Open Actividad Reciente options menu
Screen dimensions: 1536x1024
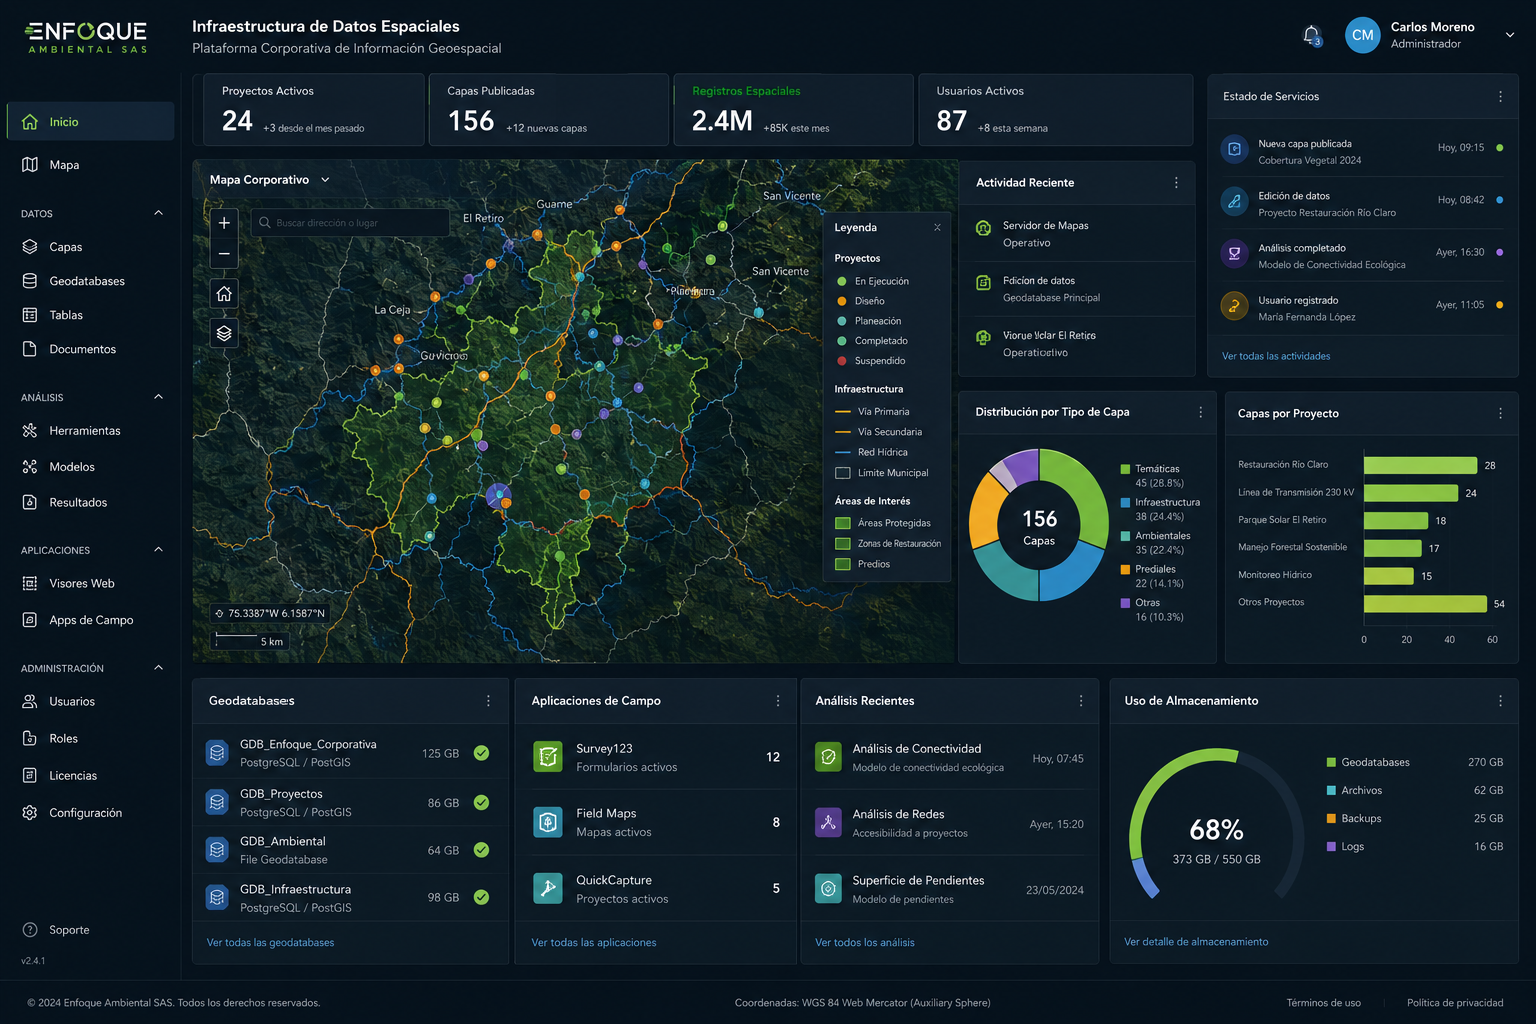click(1176, 183)
